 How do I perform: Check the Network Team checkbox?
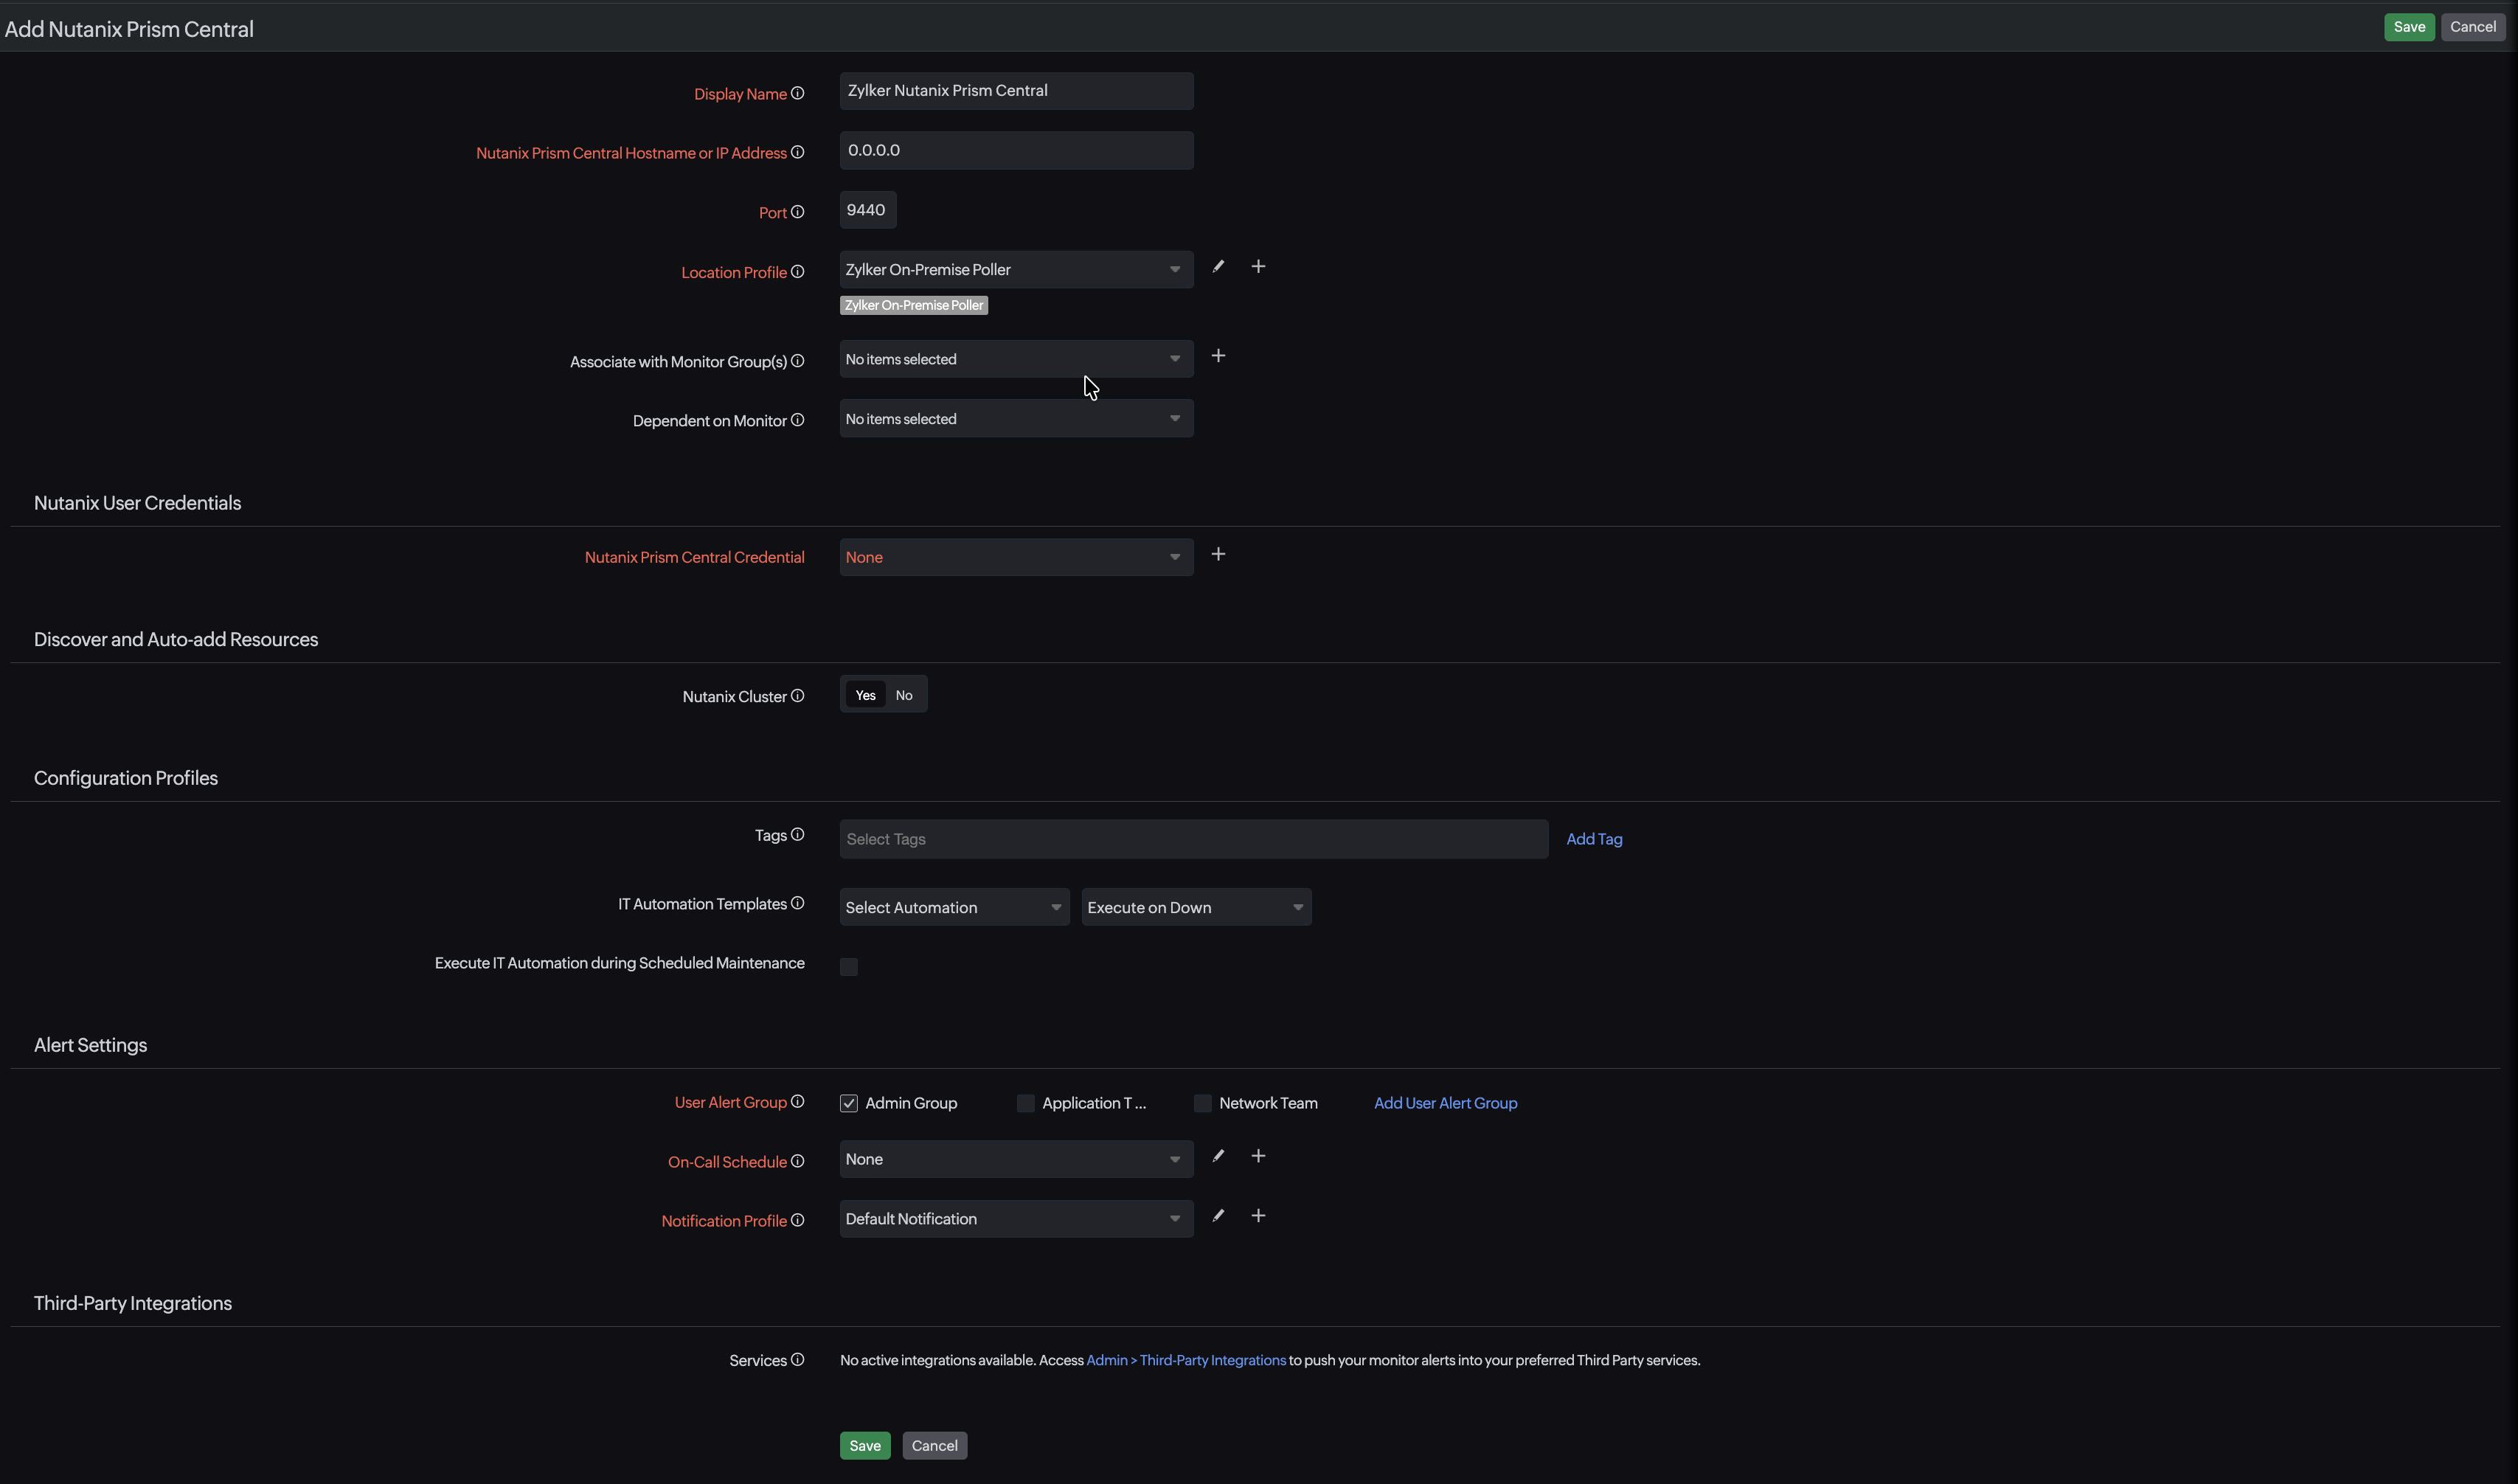tap(1203, 1103)
